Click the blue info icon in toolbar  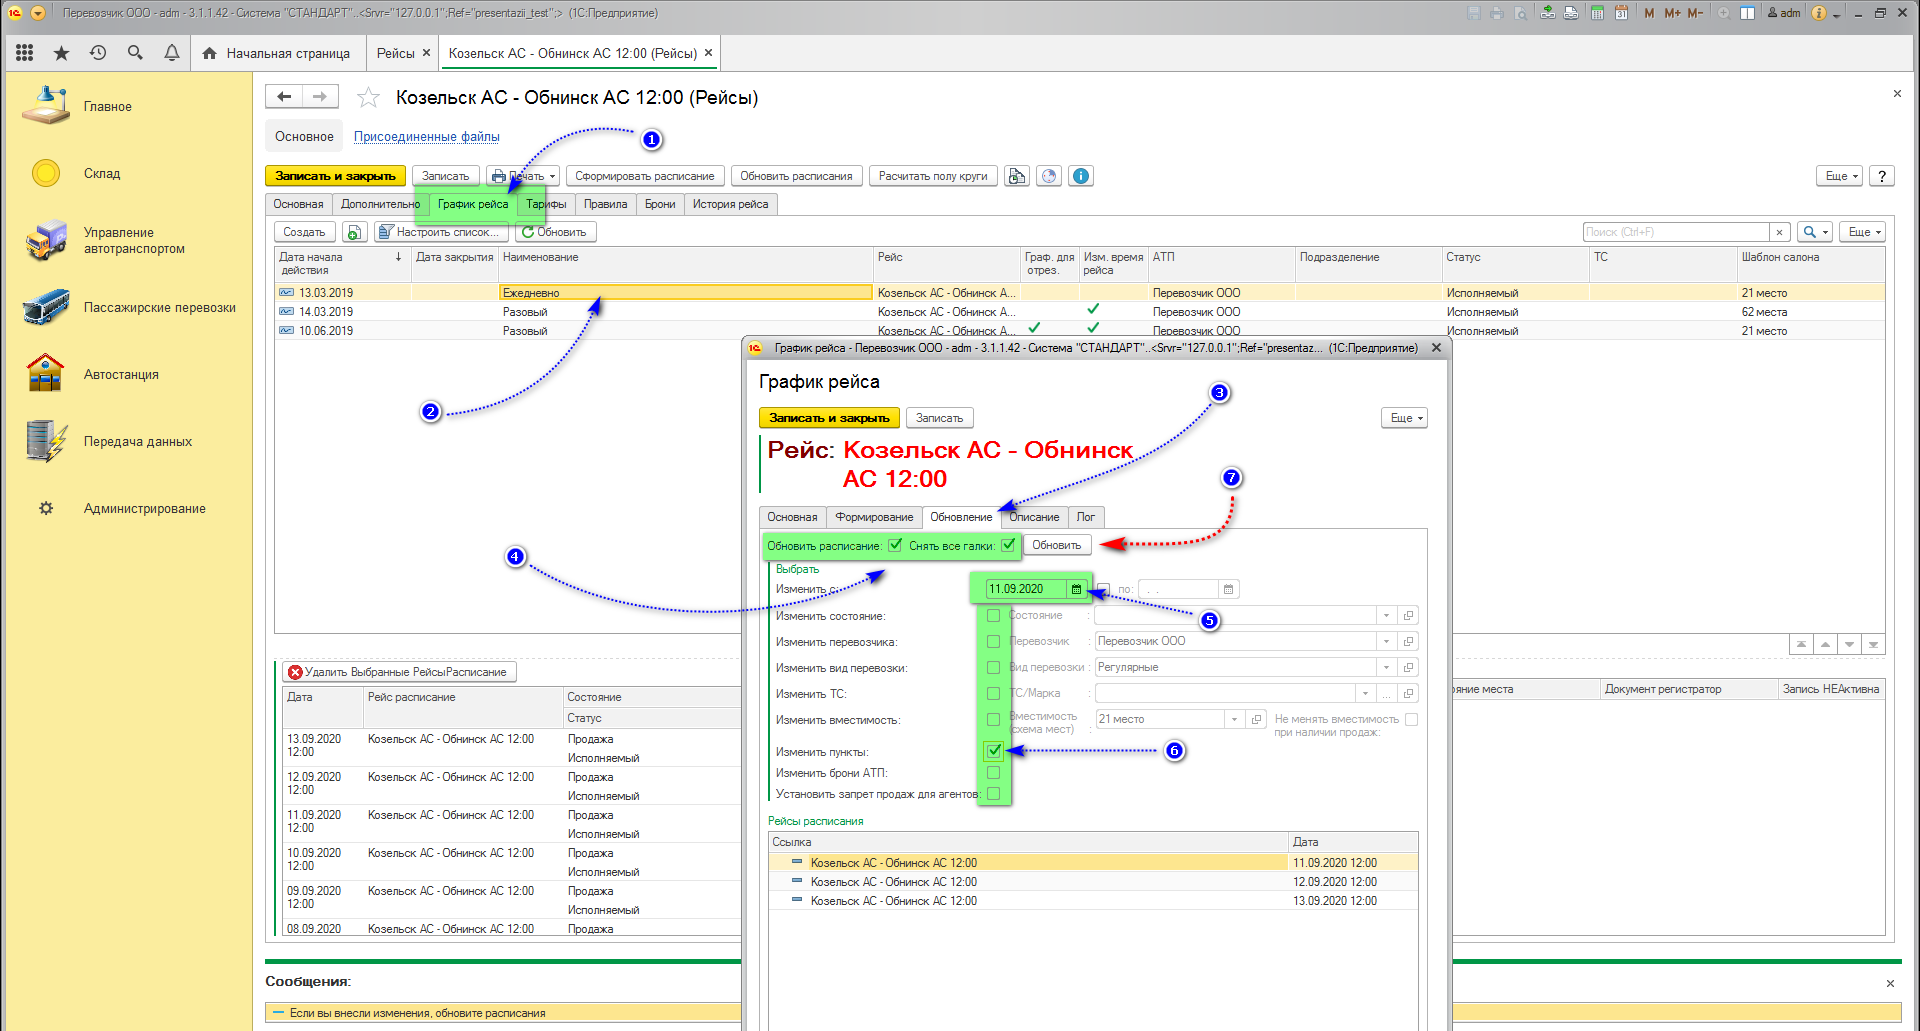tap(1080, 176)
